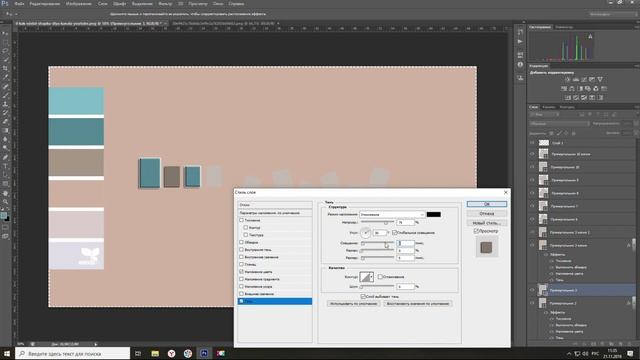Add a Curves adjustment layer
The image size is (640, 360).
pyautogui.click(x=584, y=80)
